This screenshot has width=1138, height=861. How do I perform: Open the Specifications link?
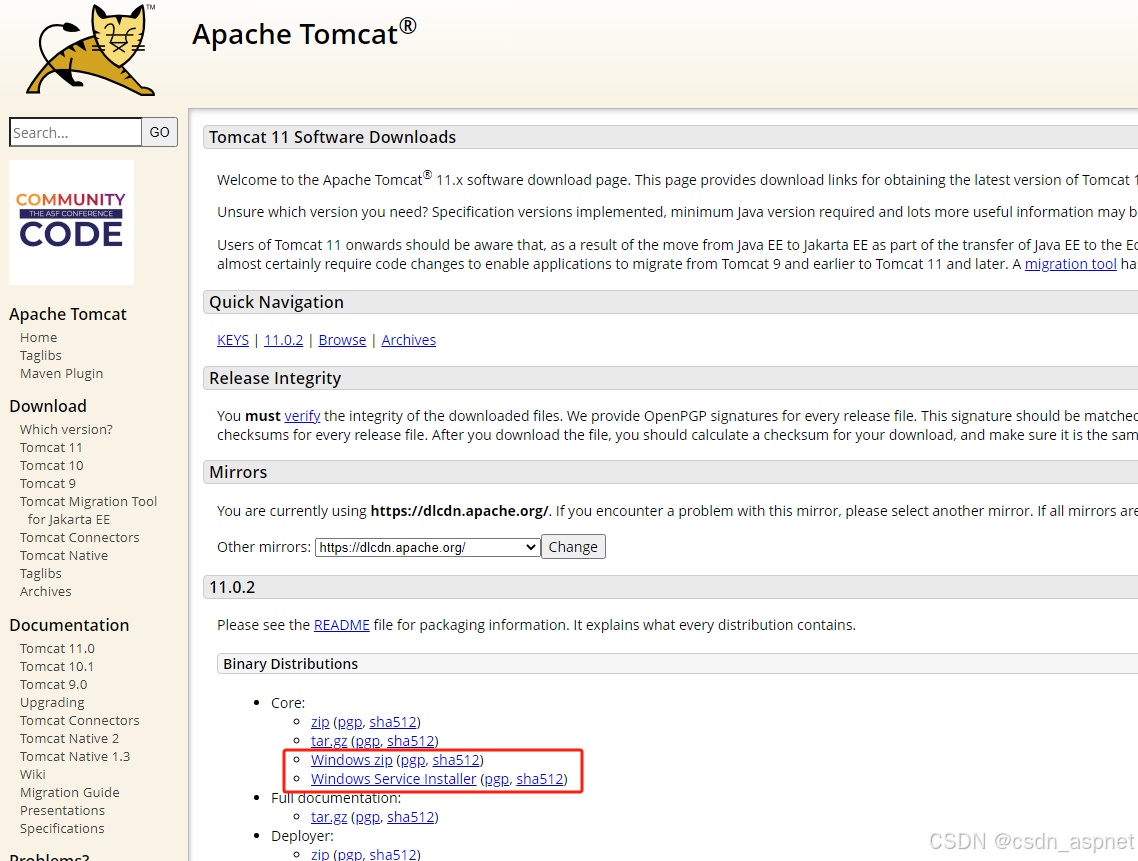[62, 829]
